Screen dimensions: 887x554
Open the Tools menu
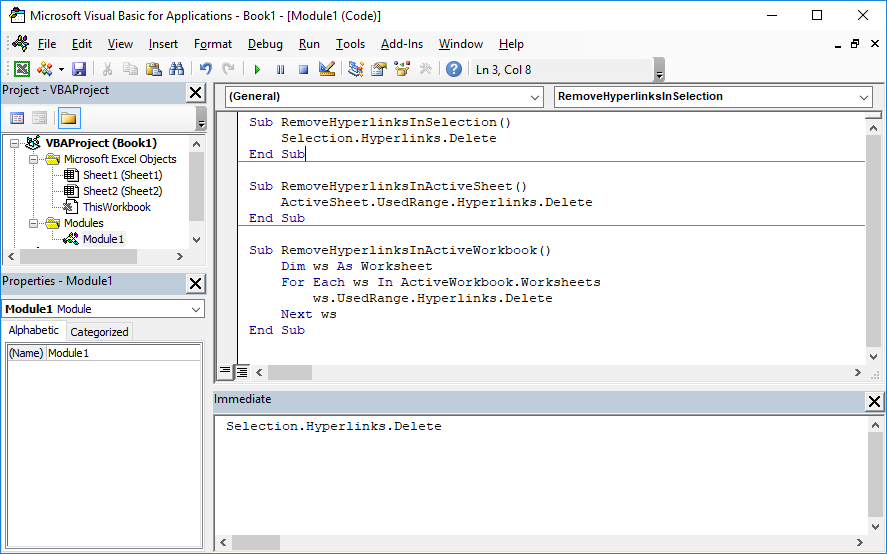click(x=350, y=44)
